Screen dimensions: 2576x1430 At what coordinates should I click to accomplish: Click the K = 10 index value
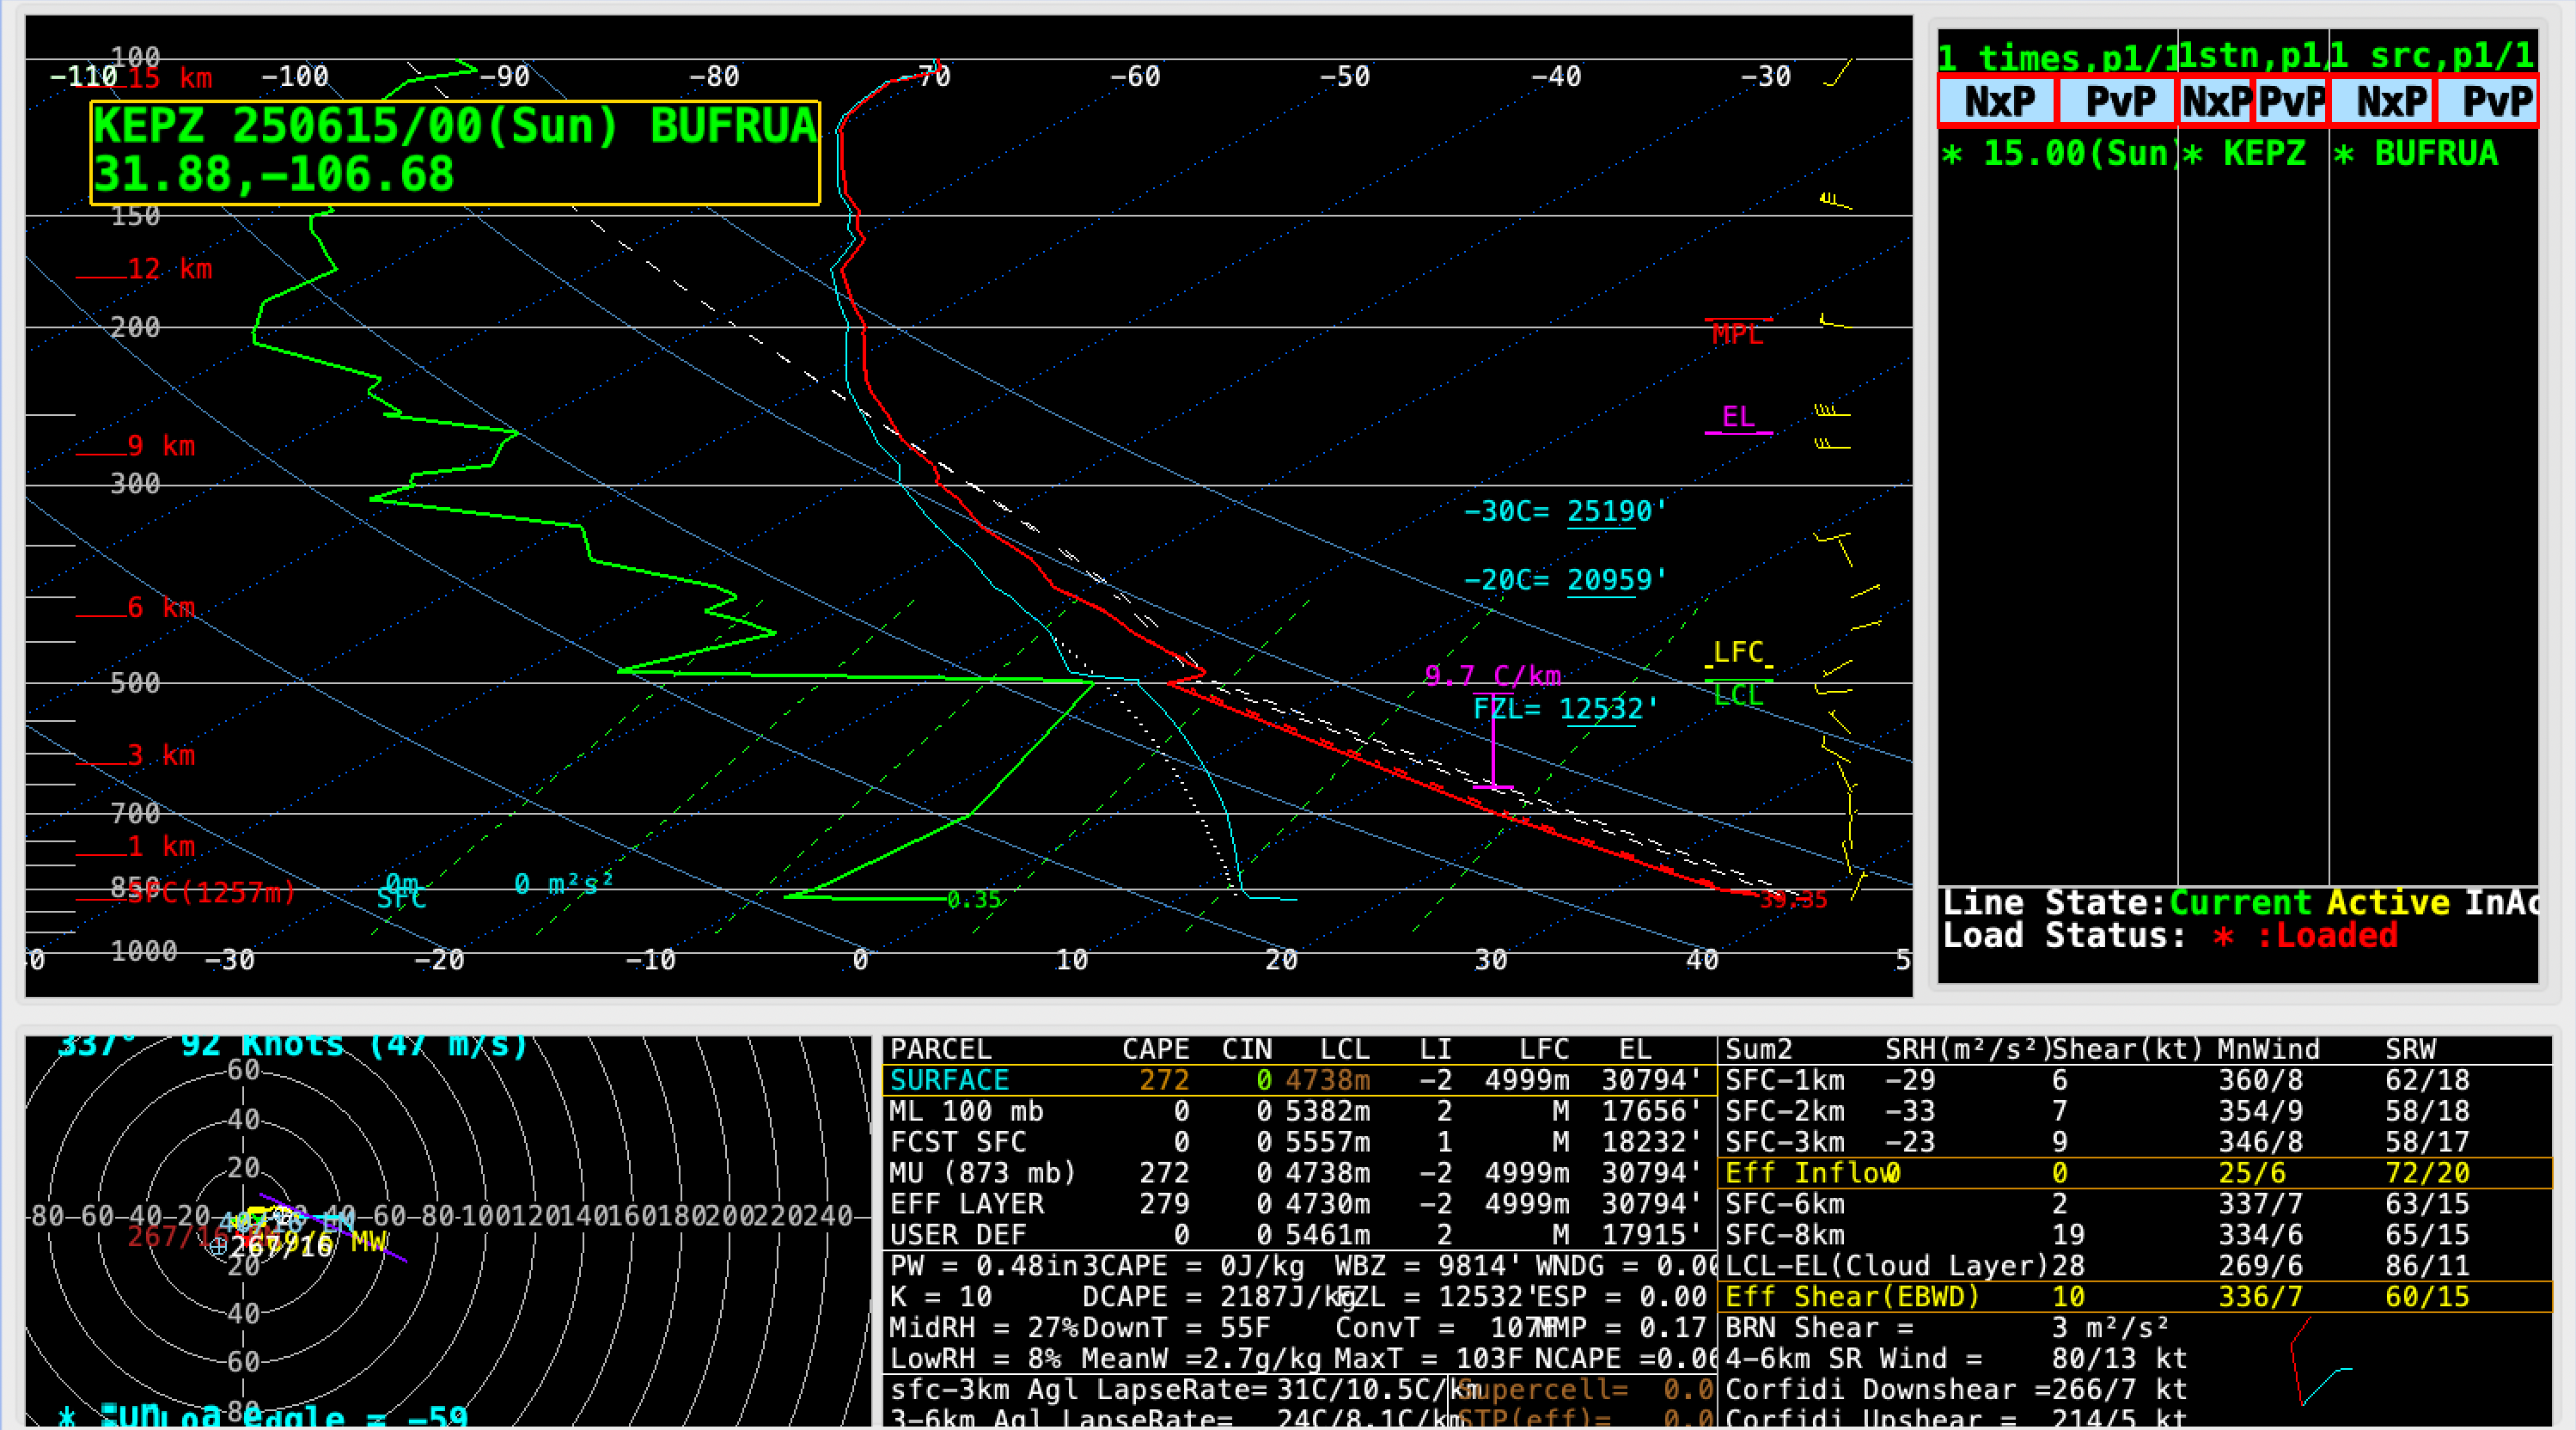(940, 1297)
